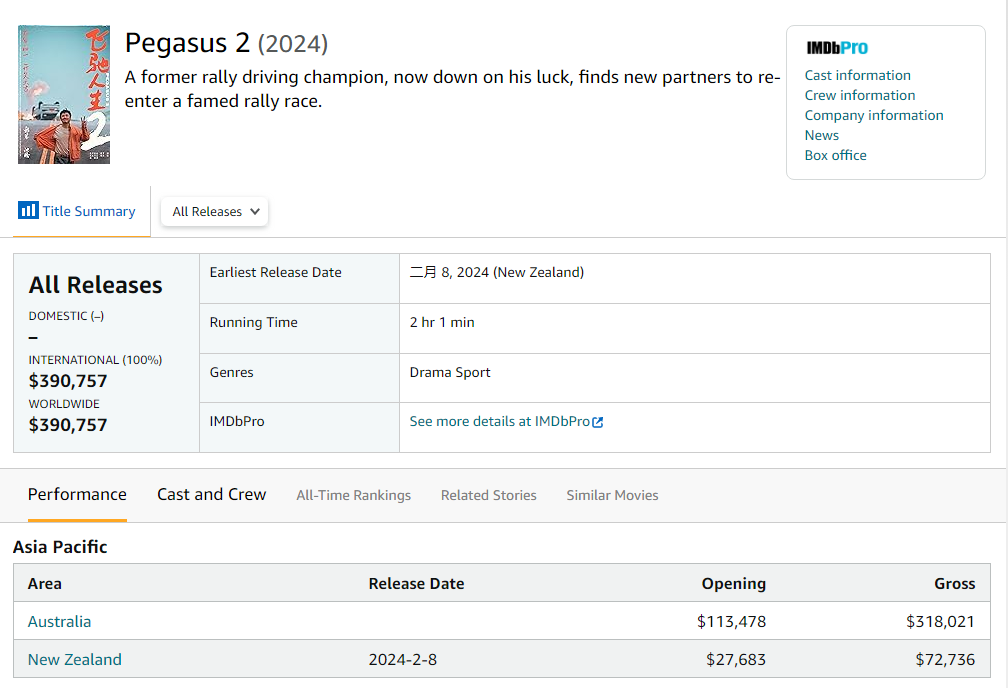Expand the All Releases dropdown

[x=214, y=212]
